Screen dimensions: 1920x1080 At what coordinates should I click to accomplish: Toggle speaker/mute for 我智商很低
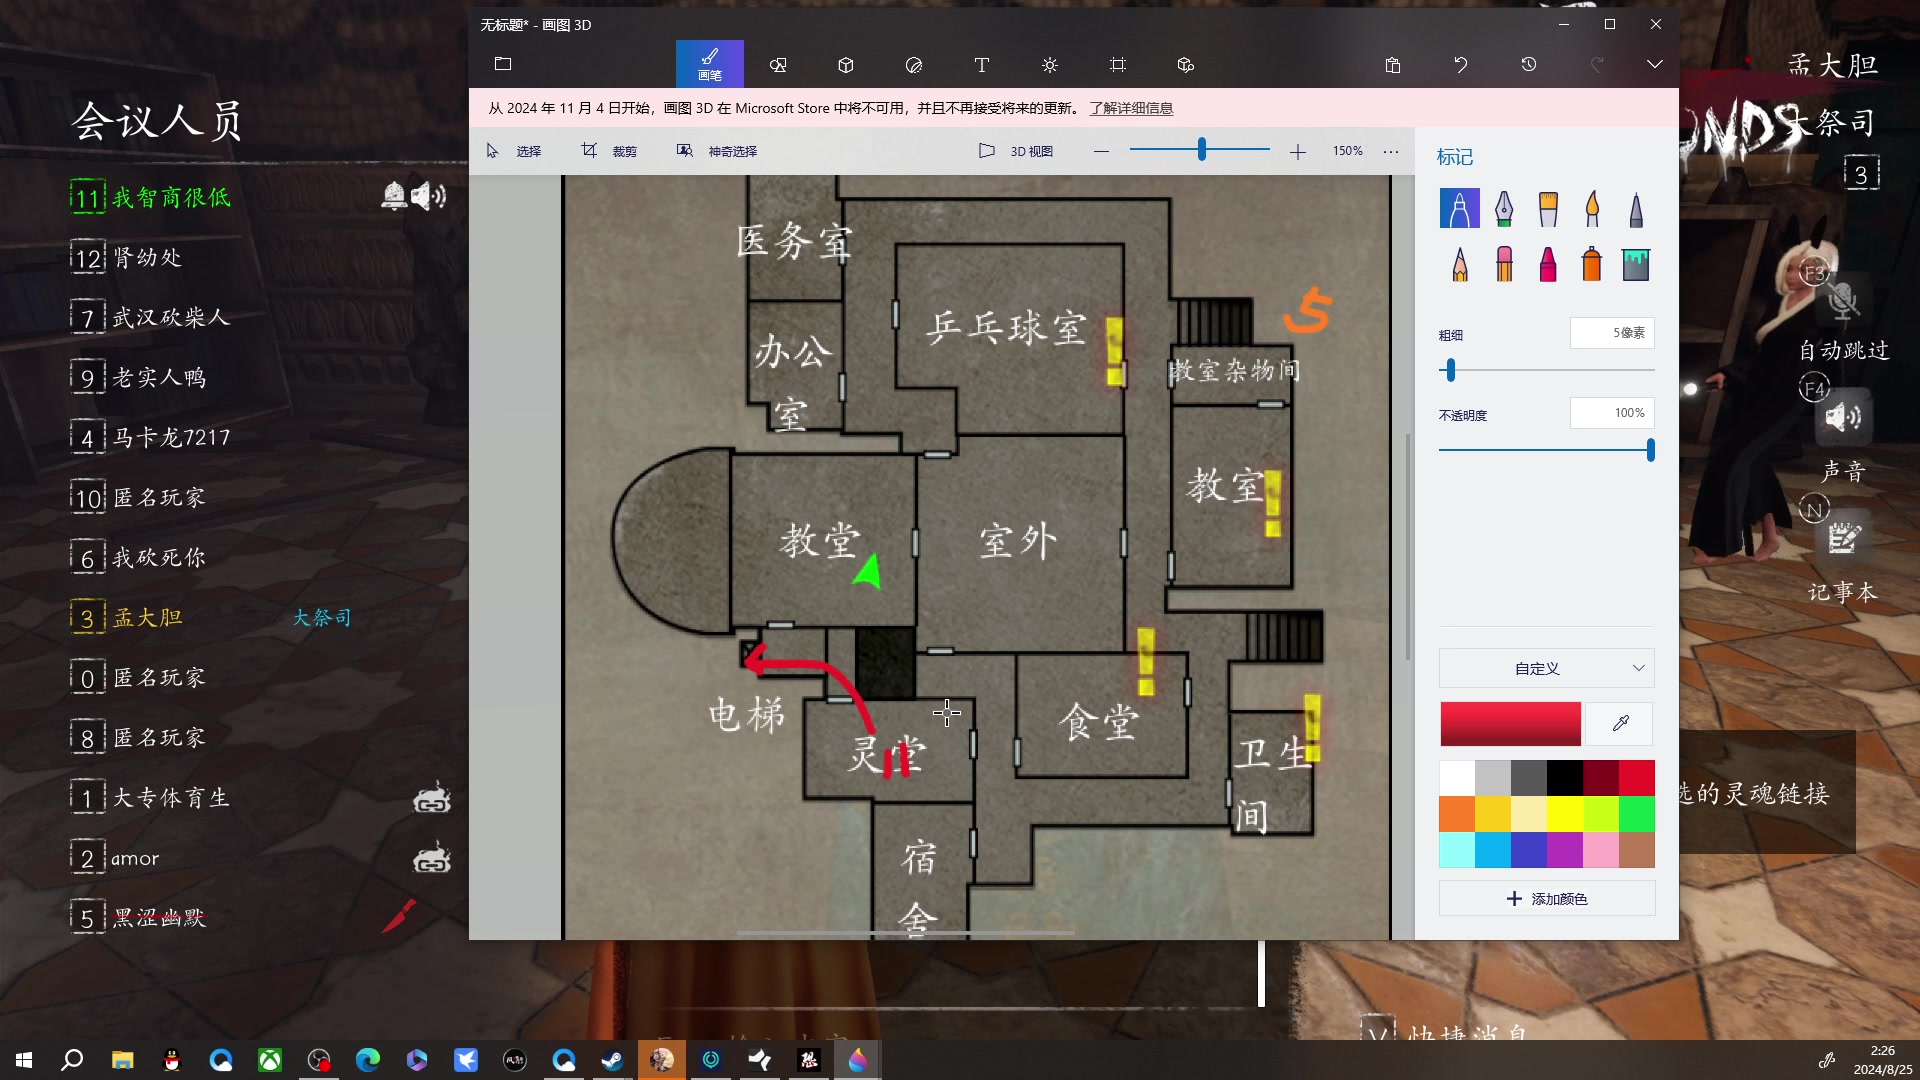(x=427, y=196)
